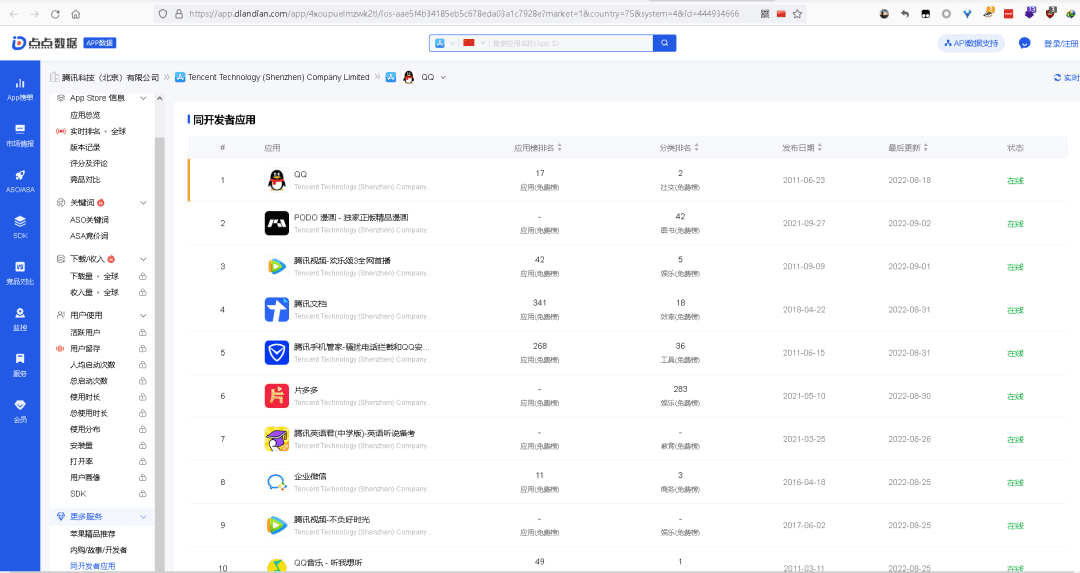Open the SDK layers sidebar icon
This screenshot has width=1080, height=573.
[x=20, y=221]
